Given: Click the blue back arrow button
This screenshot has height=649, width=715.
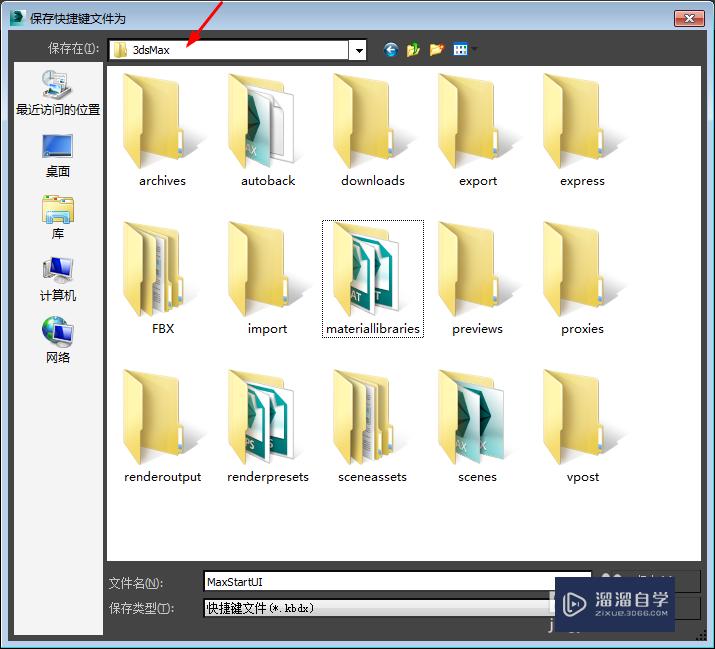Looking at the screenshot, I should click(x=391, y=49).
